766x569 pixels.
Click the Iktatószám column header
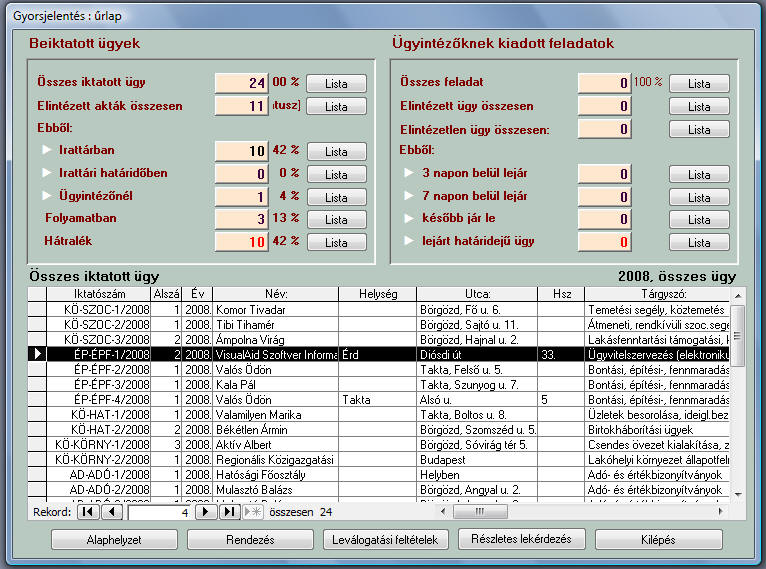coord(99,294)
